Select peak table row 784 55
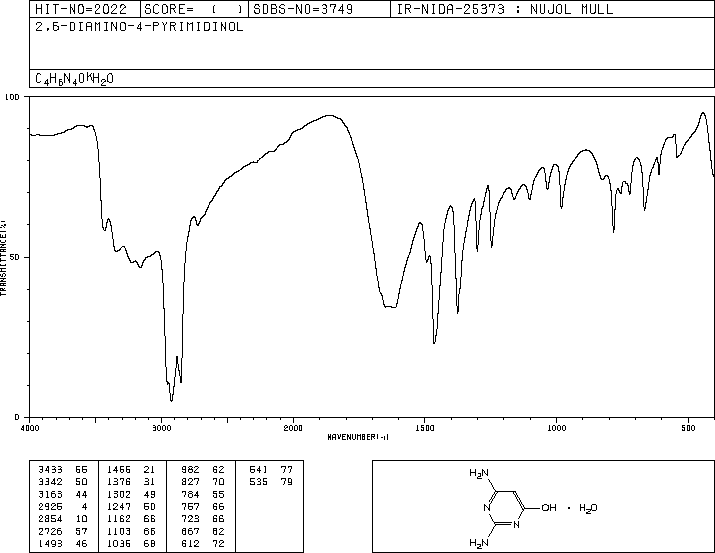Screen dimensions: 715x553 coord(203,494)
